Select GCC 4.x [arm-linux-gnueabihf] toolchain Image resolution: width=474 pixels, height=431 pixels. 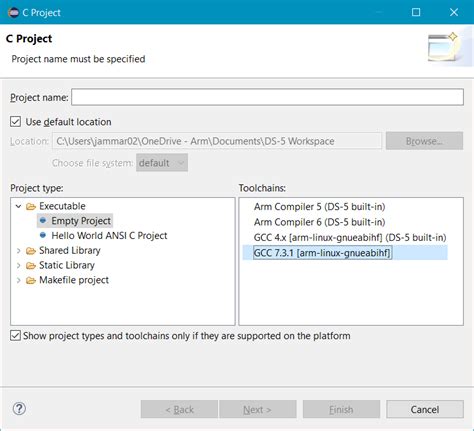[350, 237]
